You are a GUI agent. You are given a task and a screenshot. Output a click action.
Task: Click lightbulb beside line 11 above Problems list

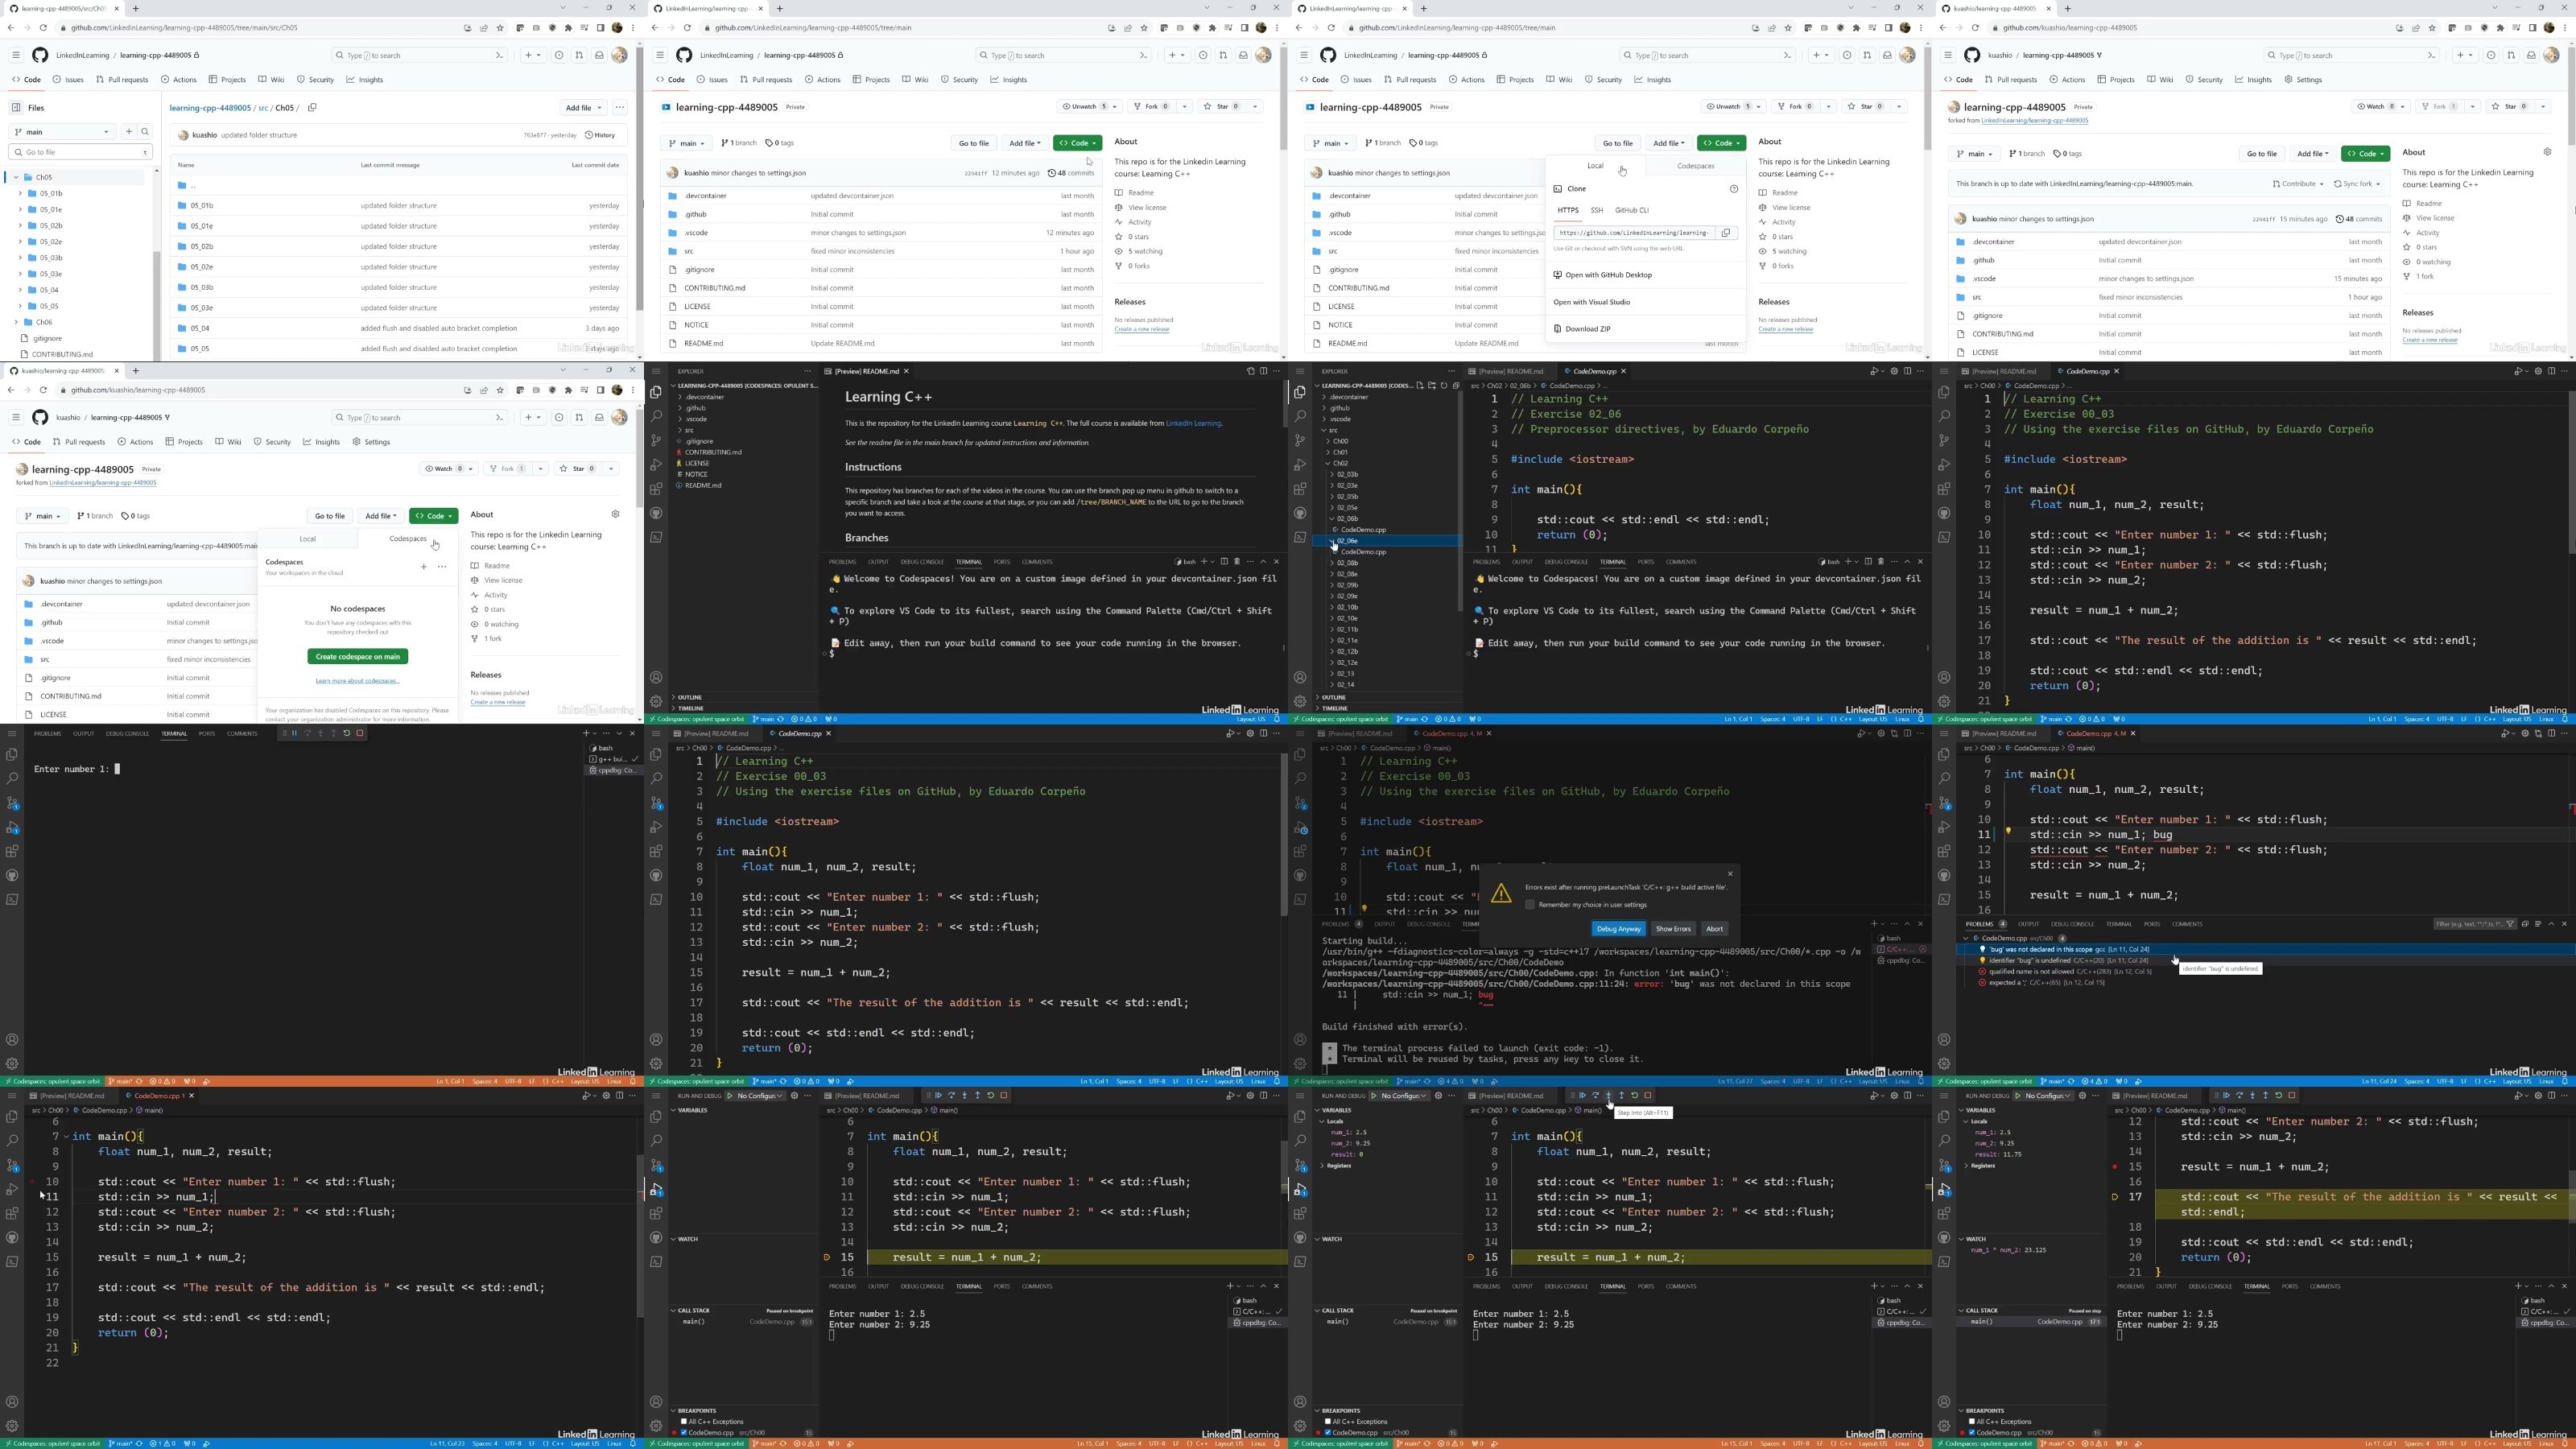tap(2007, 831)
